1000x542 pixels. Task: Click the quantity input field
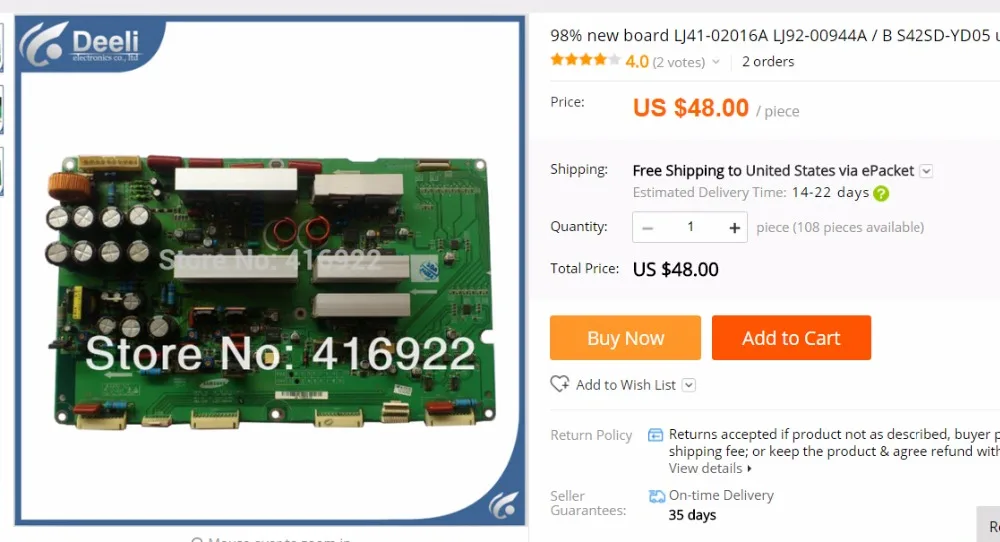(690, 227)
